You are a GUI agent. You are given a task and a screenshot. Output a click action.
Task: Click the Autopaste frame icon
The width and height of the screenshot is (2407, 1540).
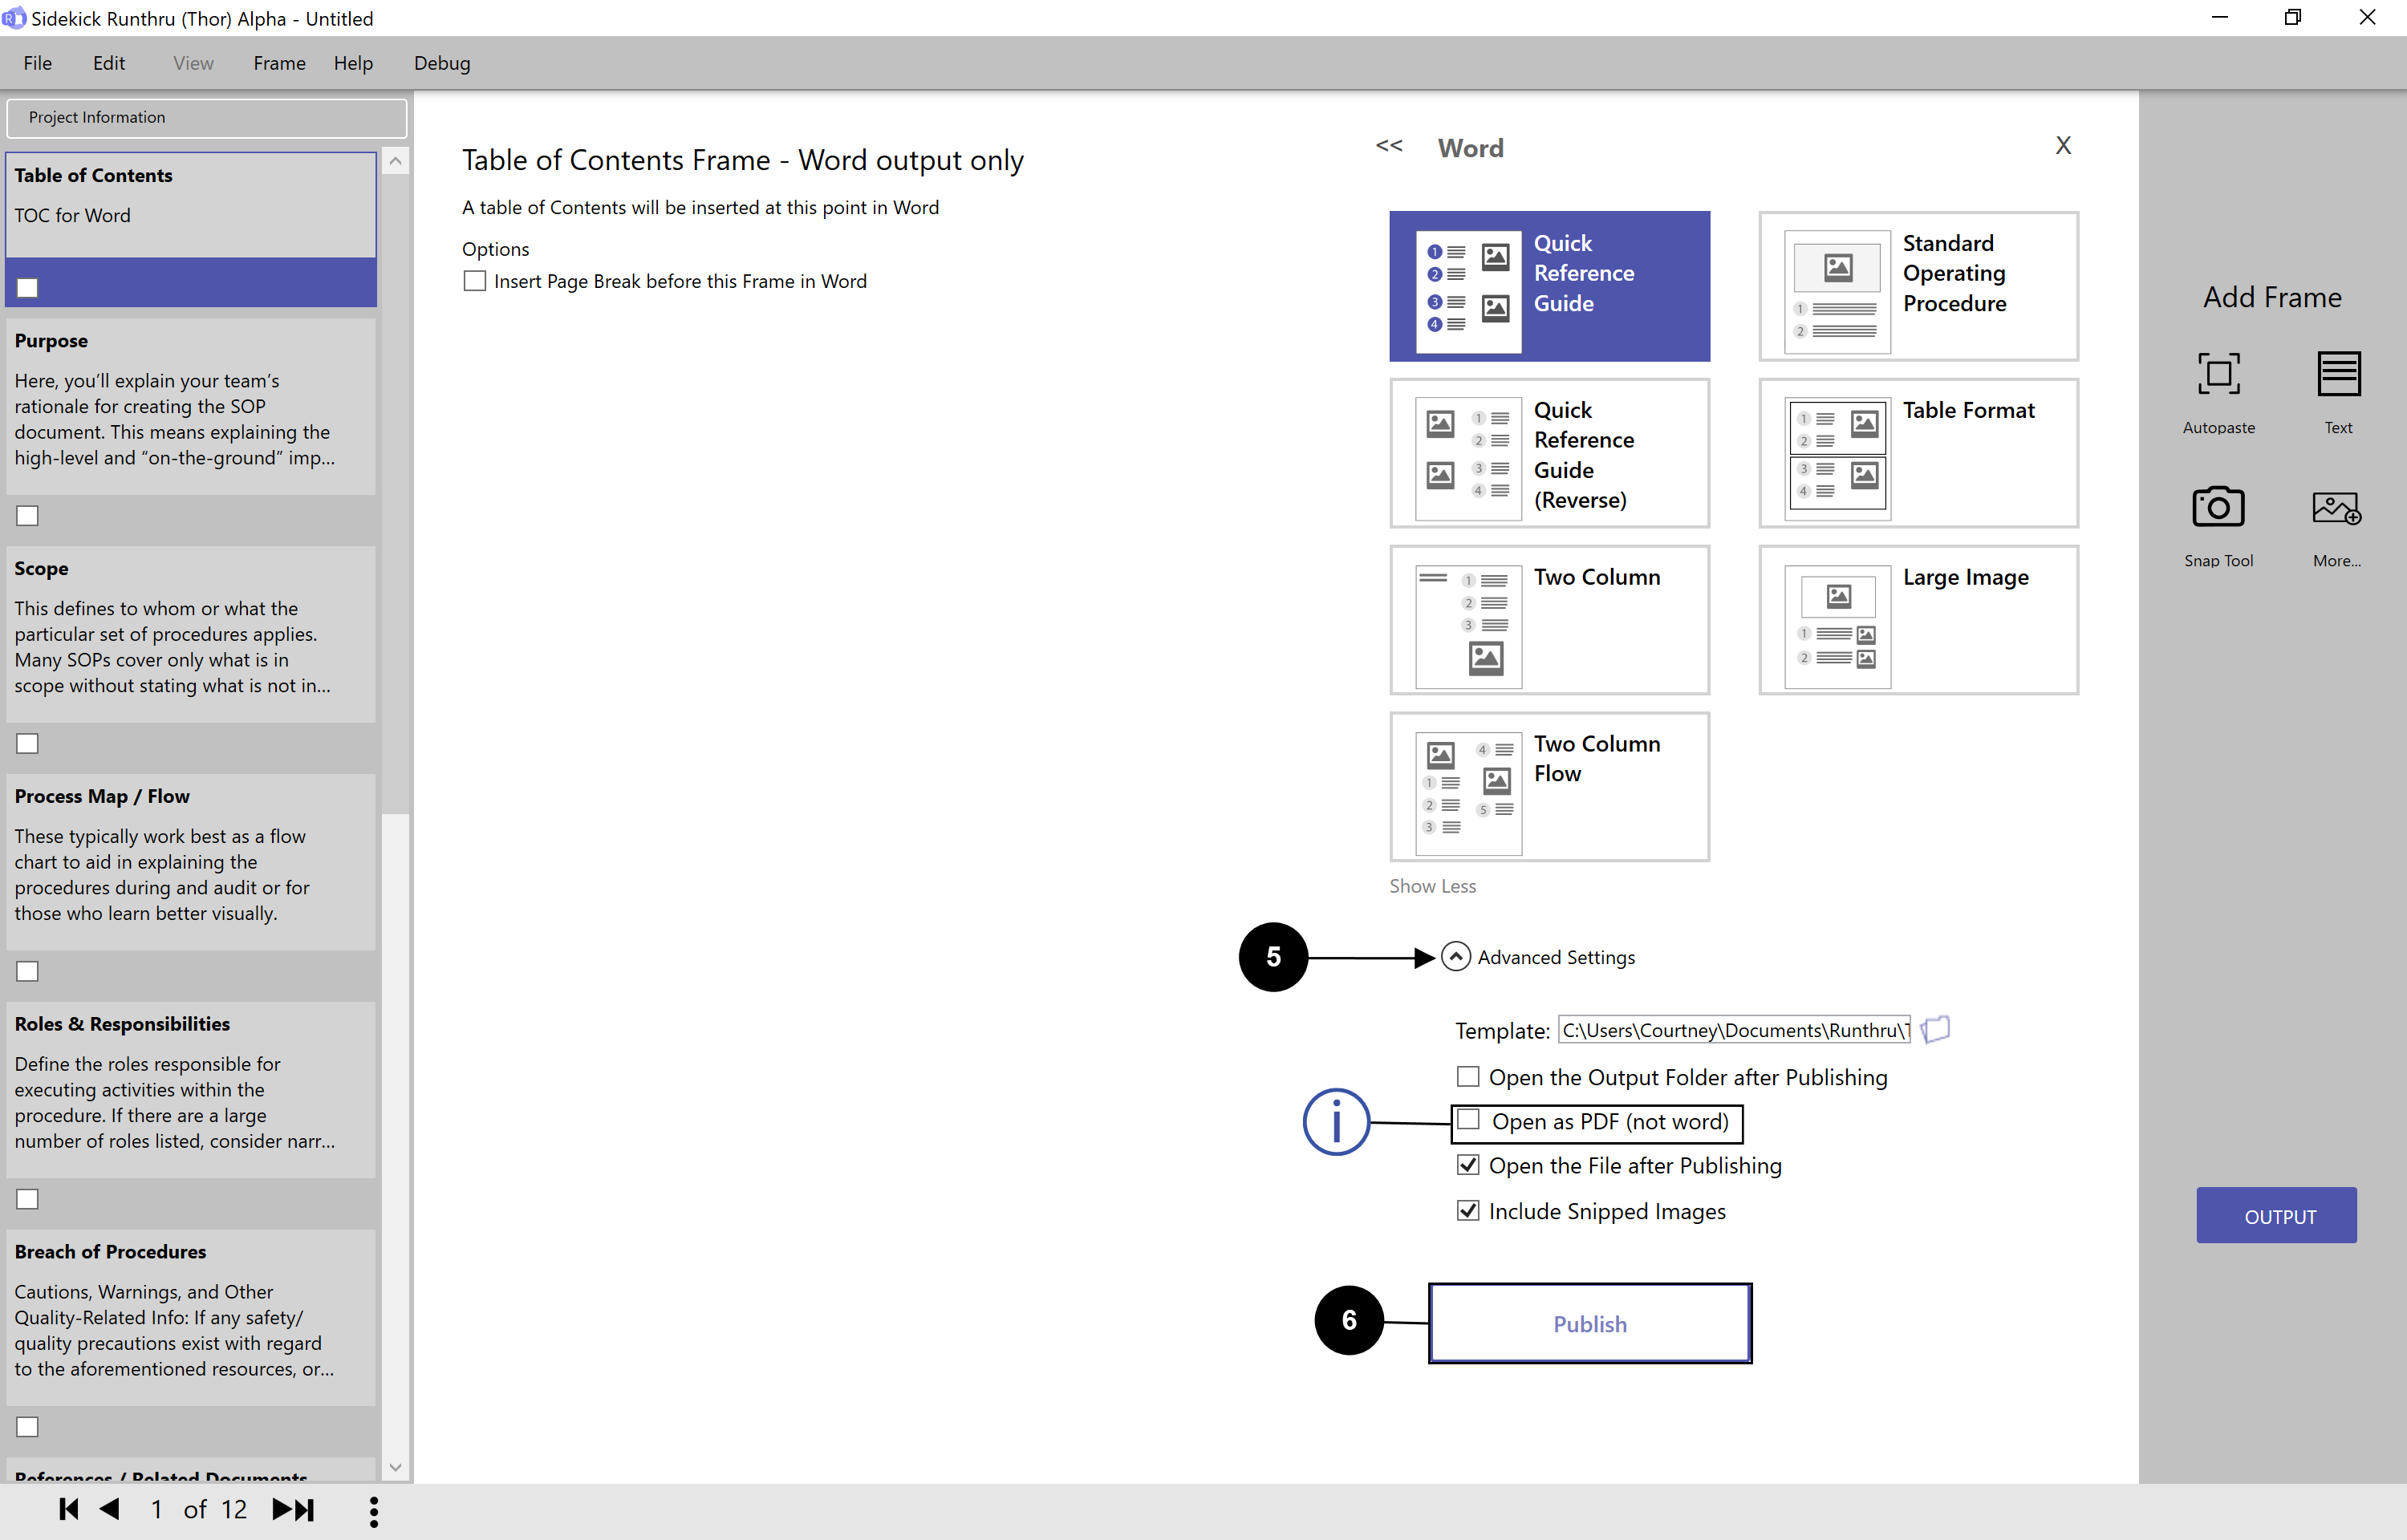(x=2218, y=375)
